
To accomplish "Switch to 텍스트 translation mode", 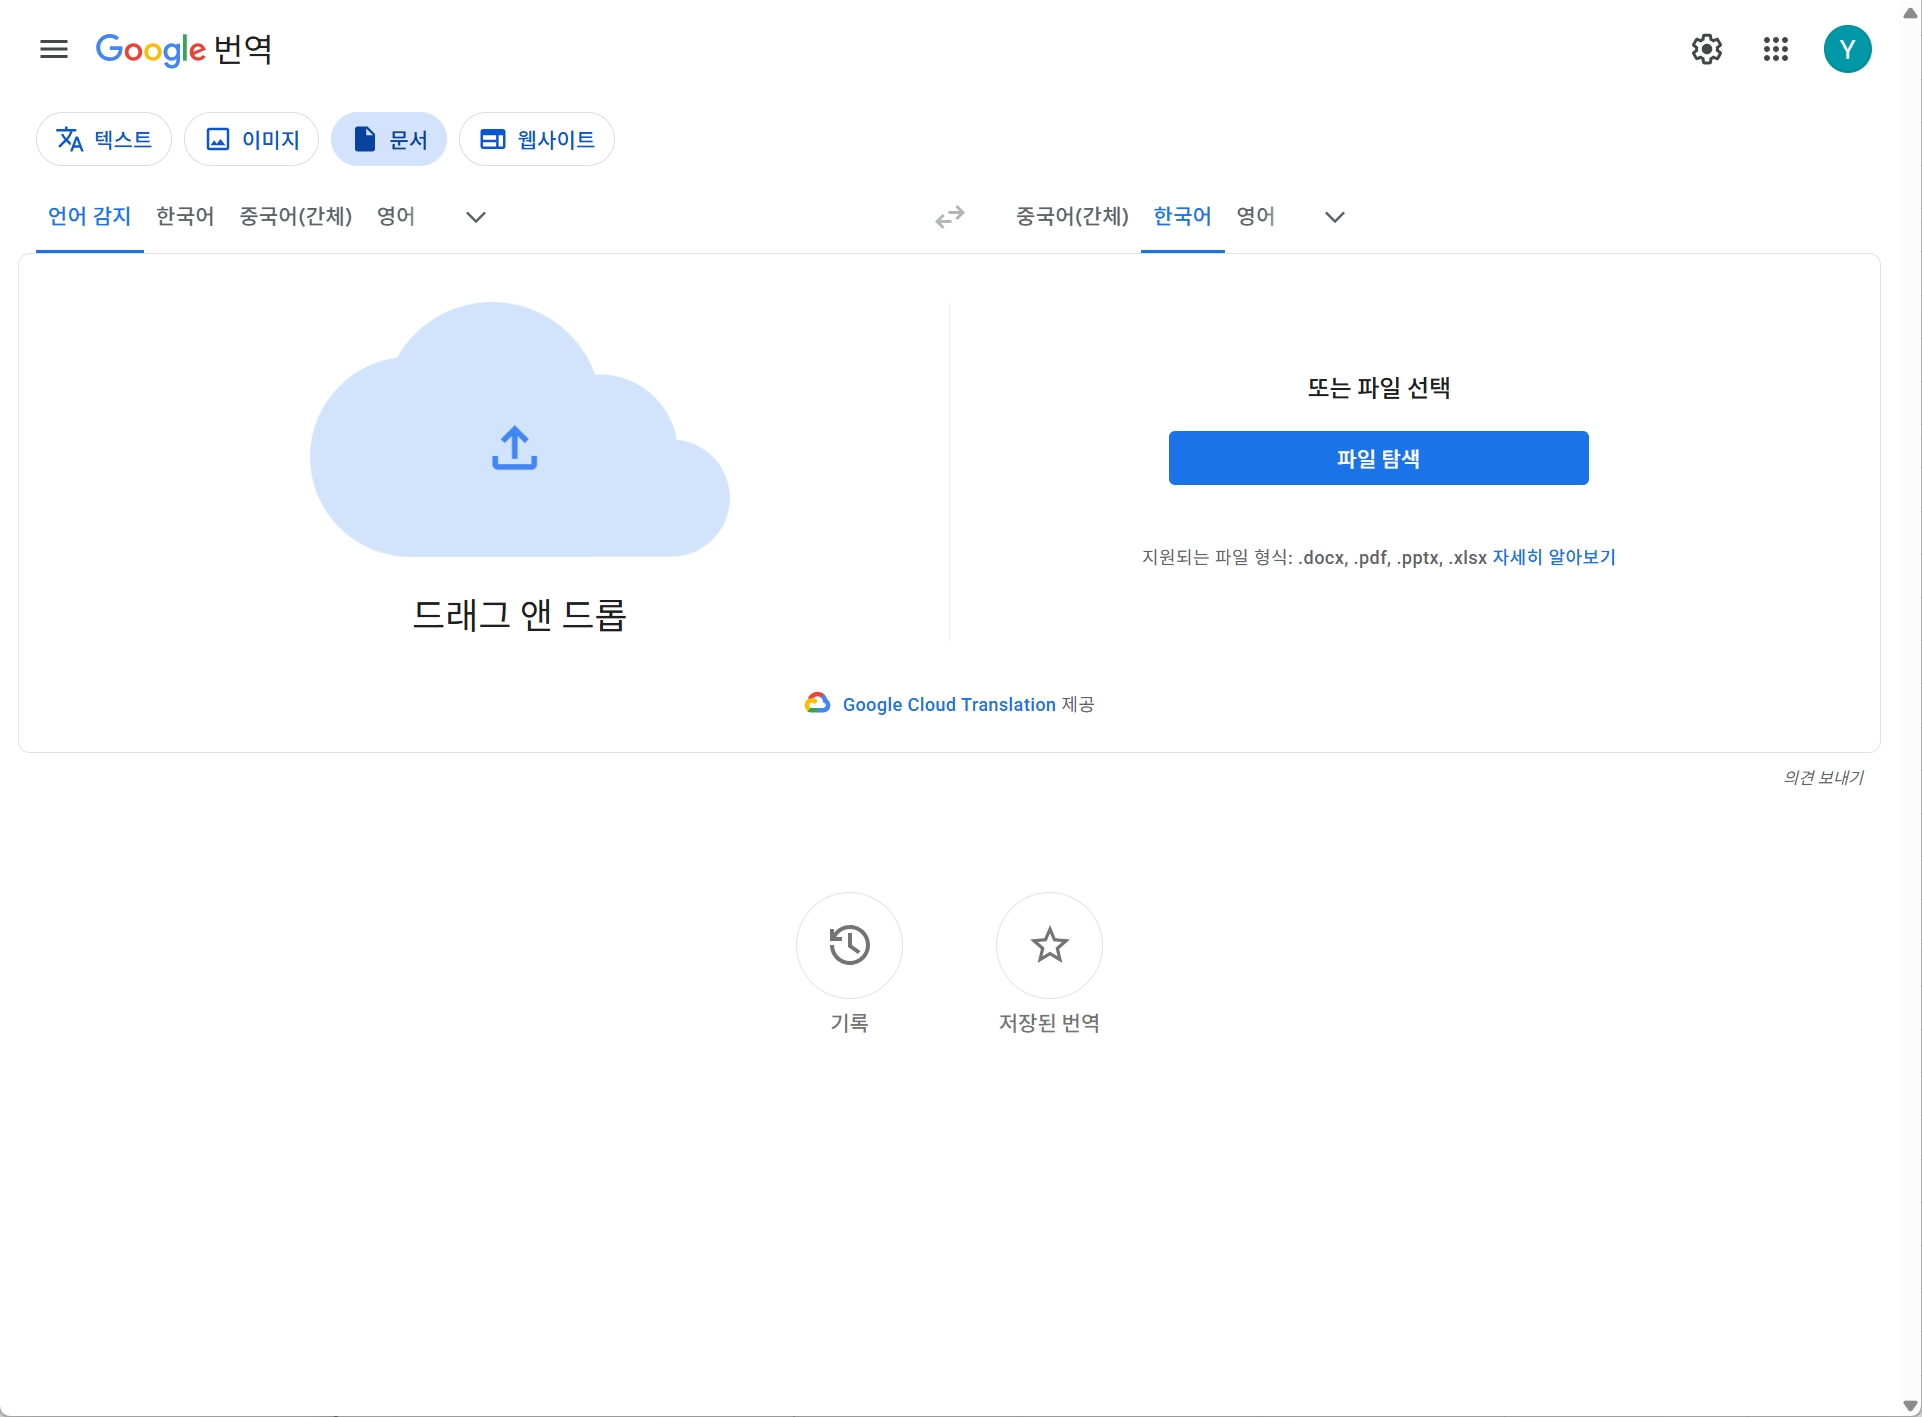I will point(104,139).
